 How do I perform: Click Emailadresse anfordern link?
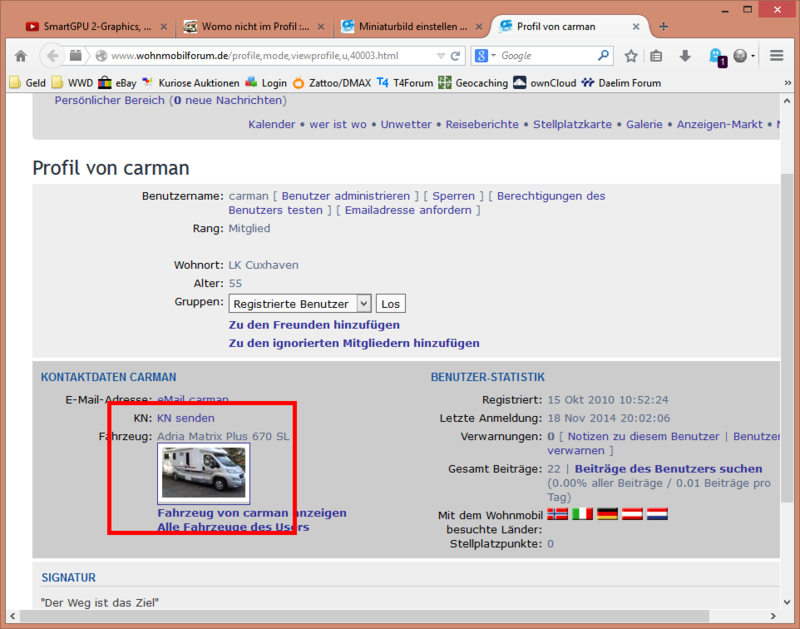click(x=408, y=210)
